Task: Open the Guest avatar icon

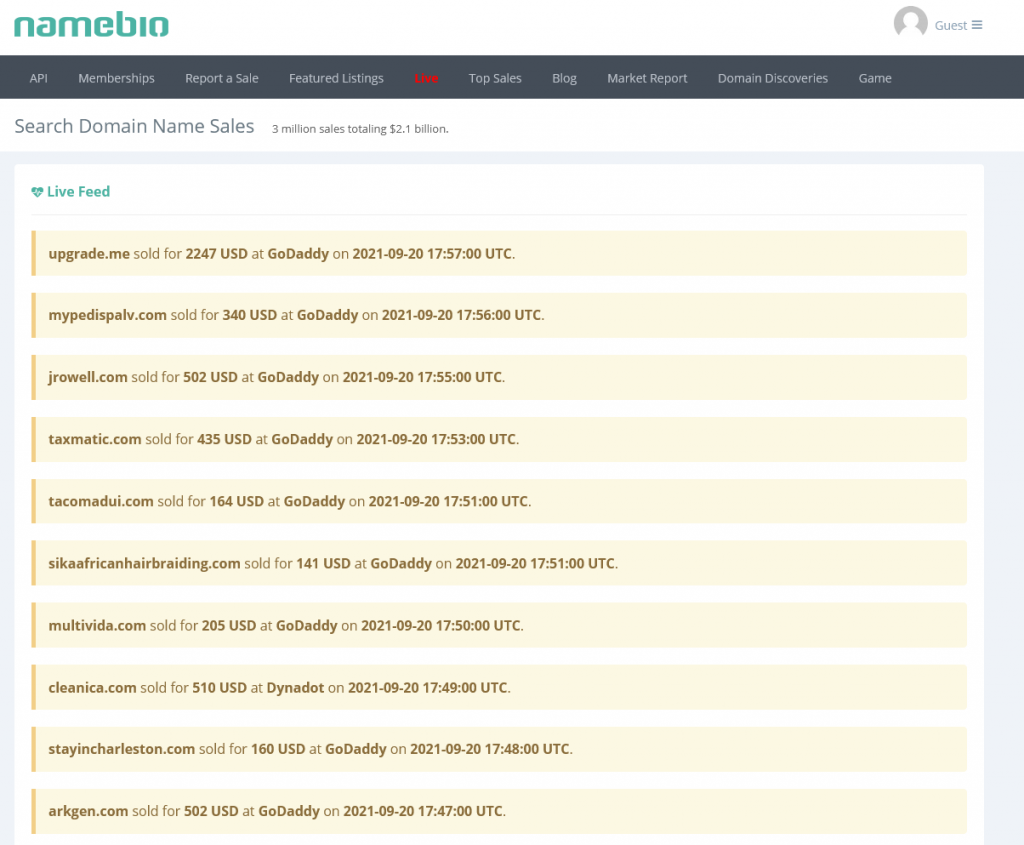Action: [910, 23]
